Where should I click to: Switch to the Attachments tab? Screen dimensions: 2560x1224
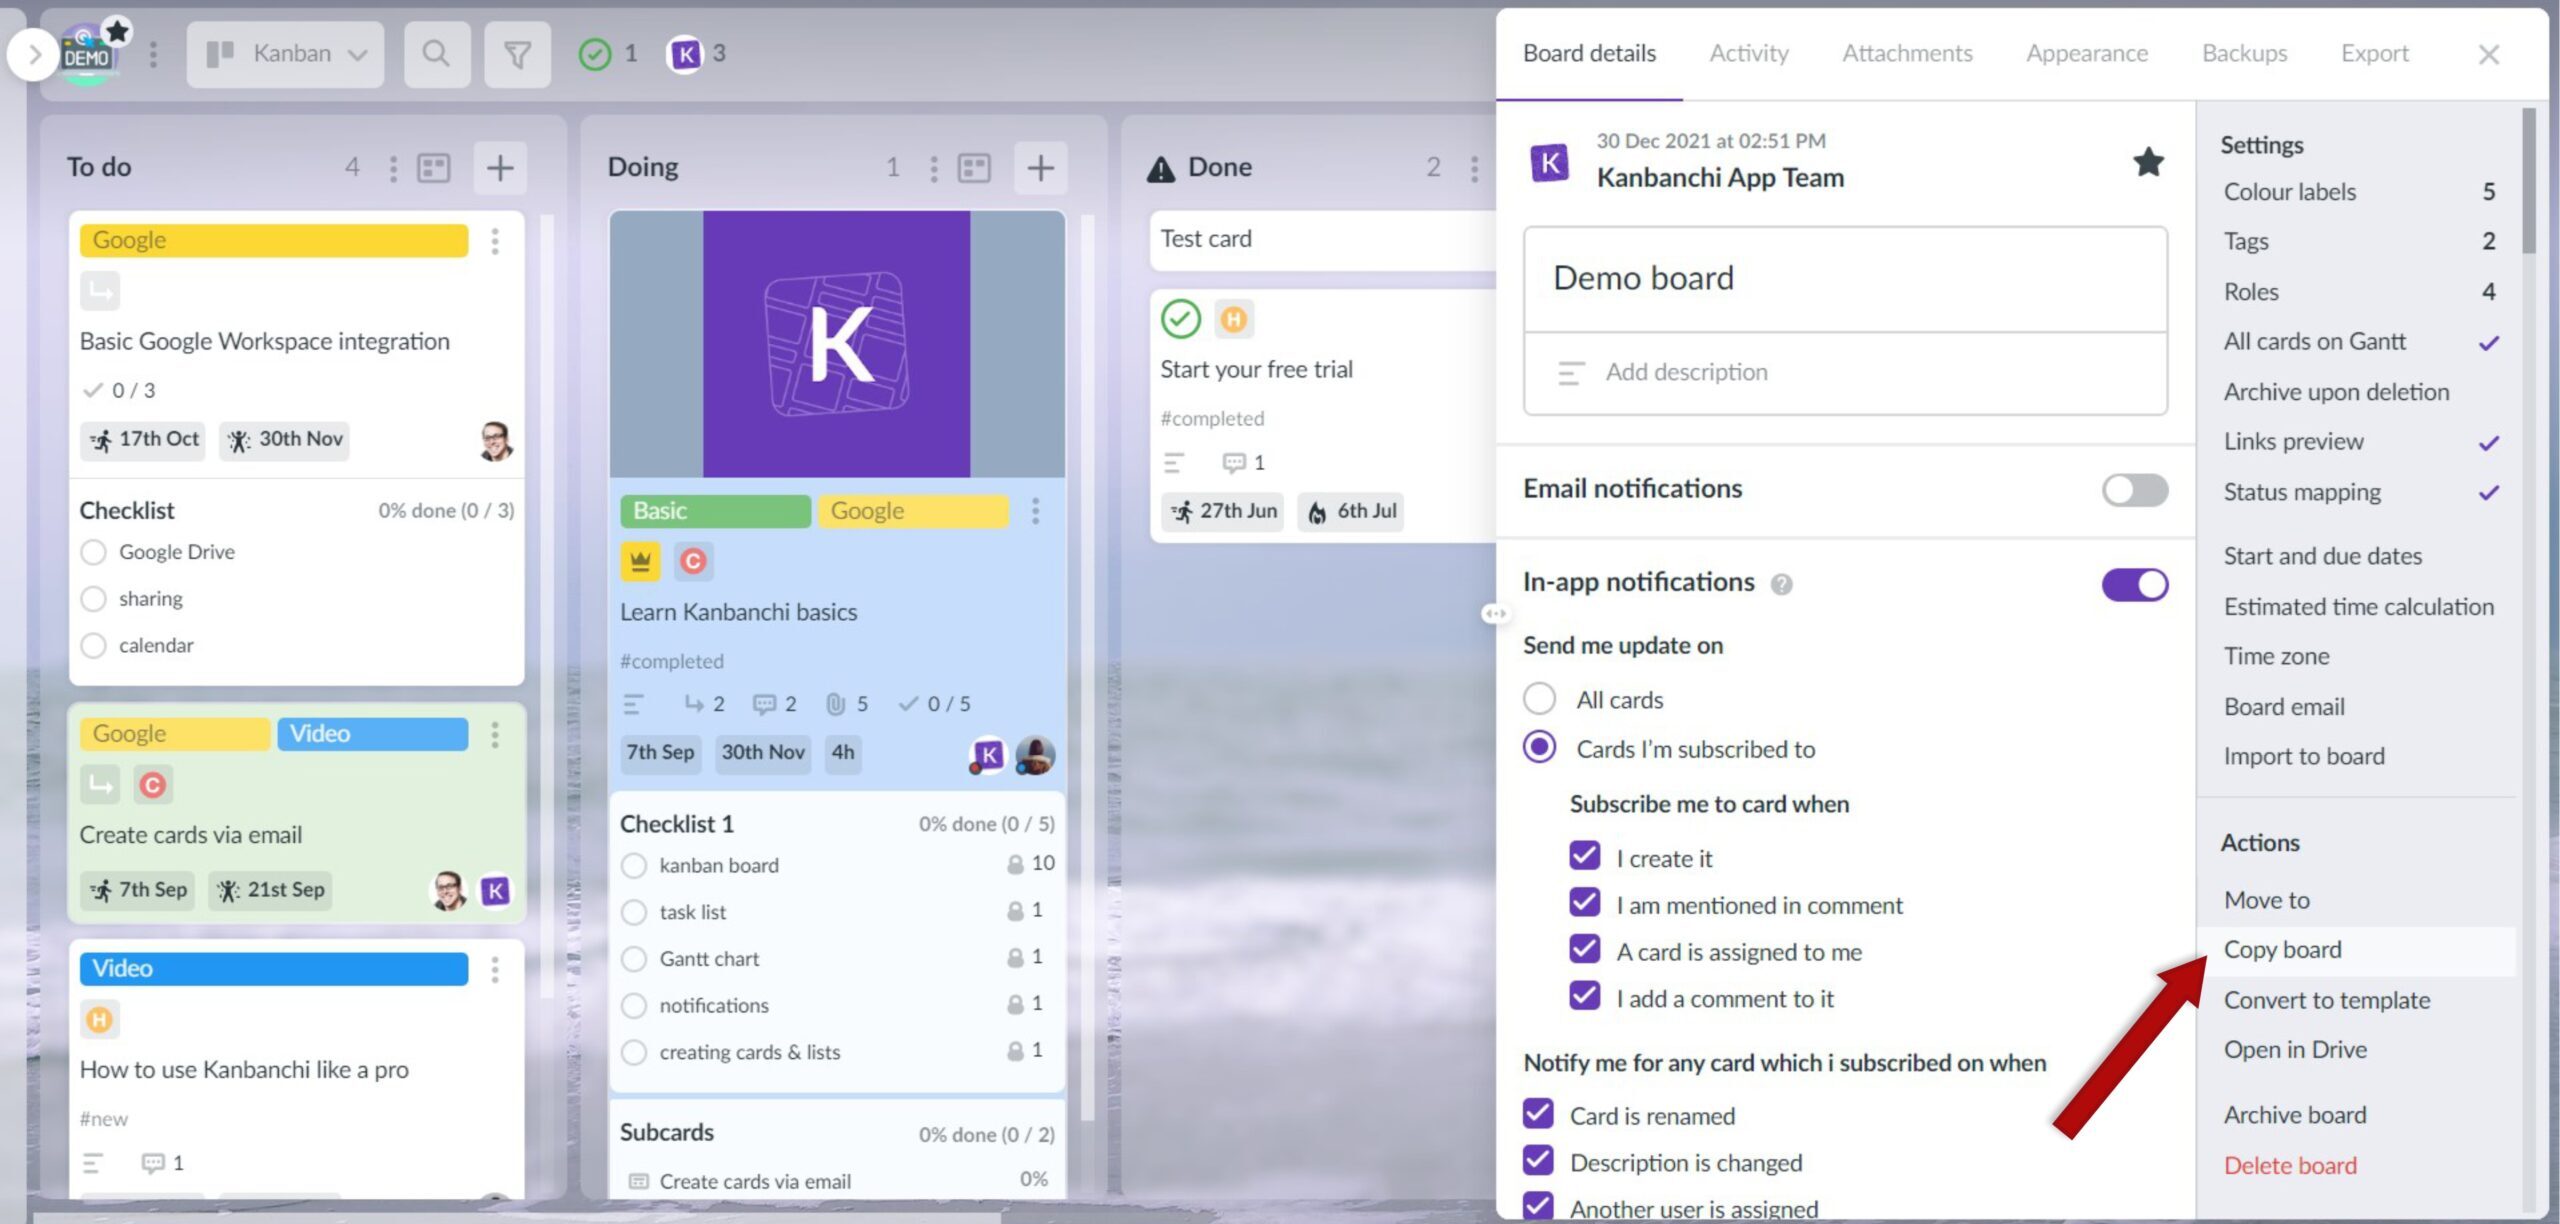(x=1907, y=53)
